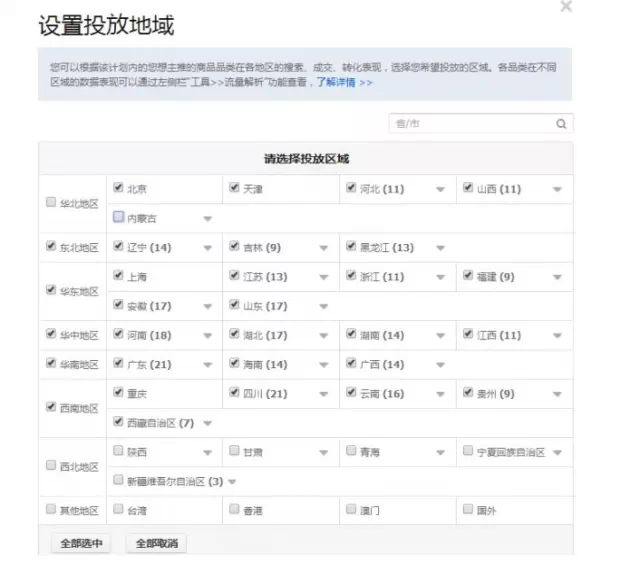Uncheck the 河北 (11) checkbox
640x575 pixels.
pos(351,187)
